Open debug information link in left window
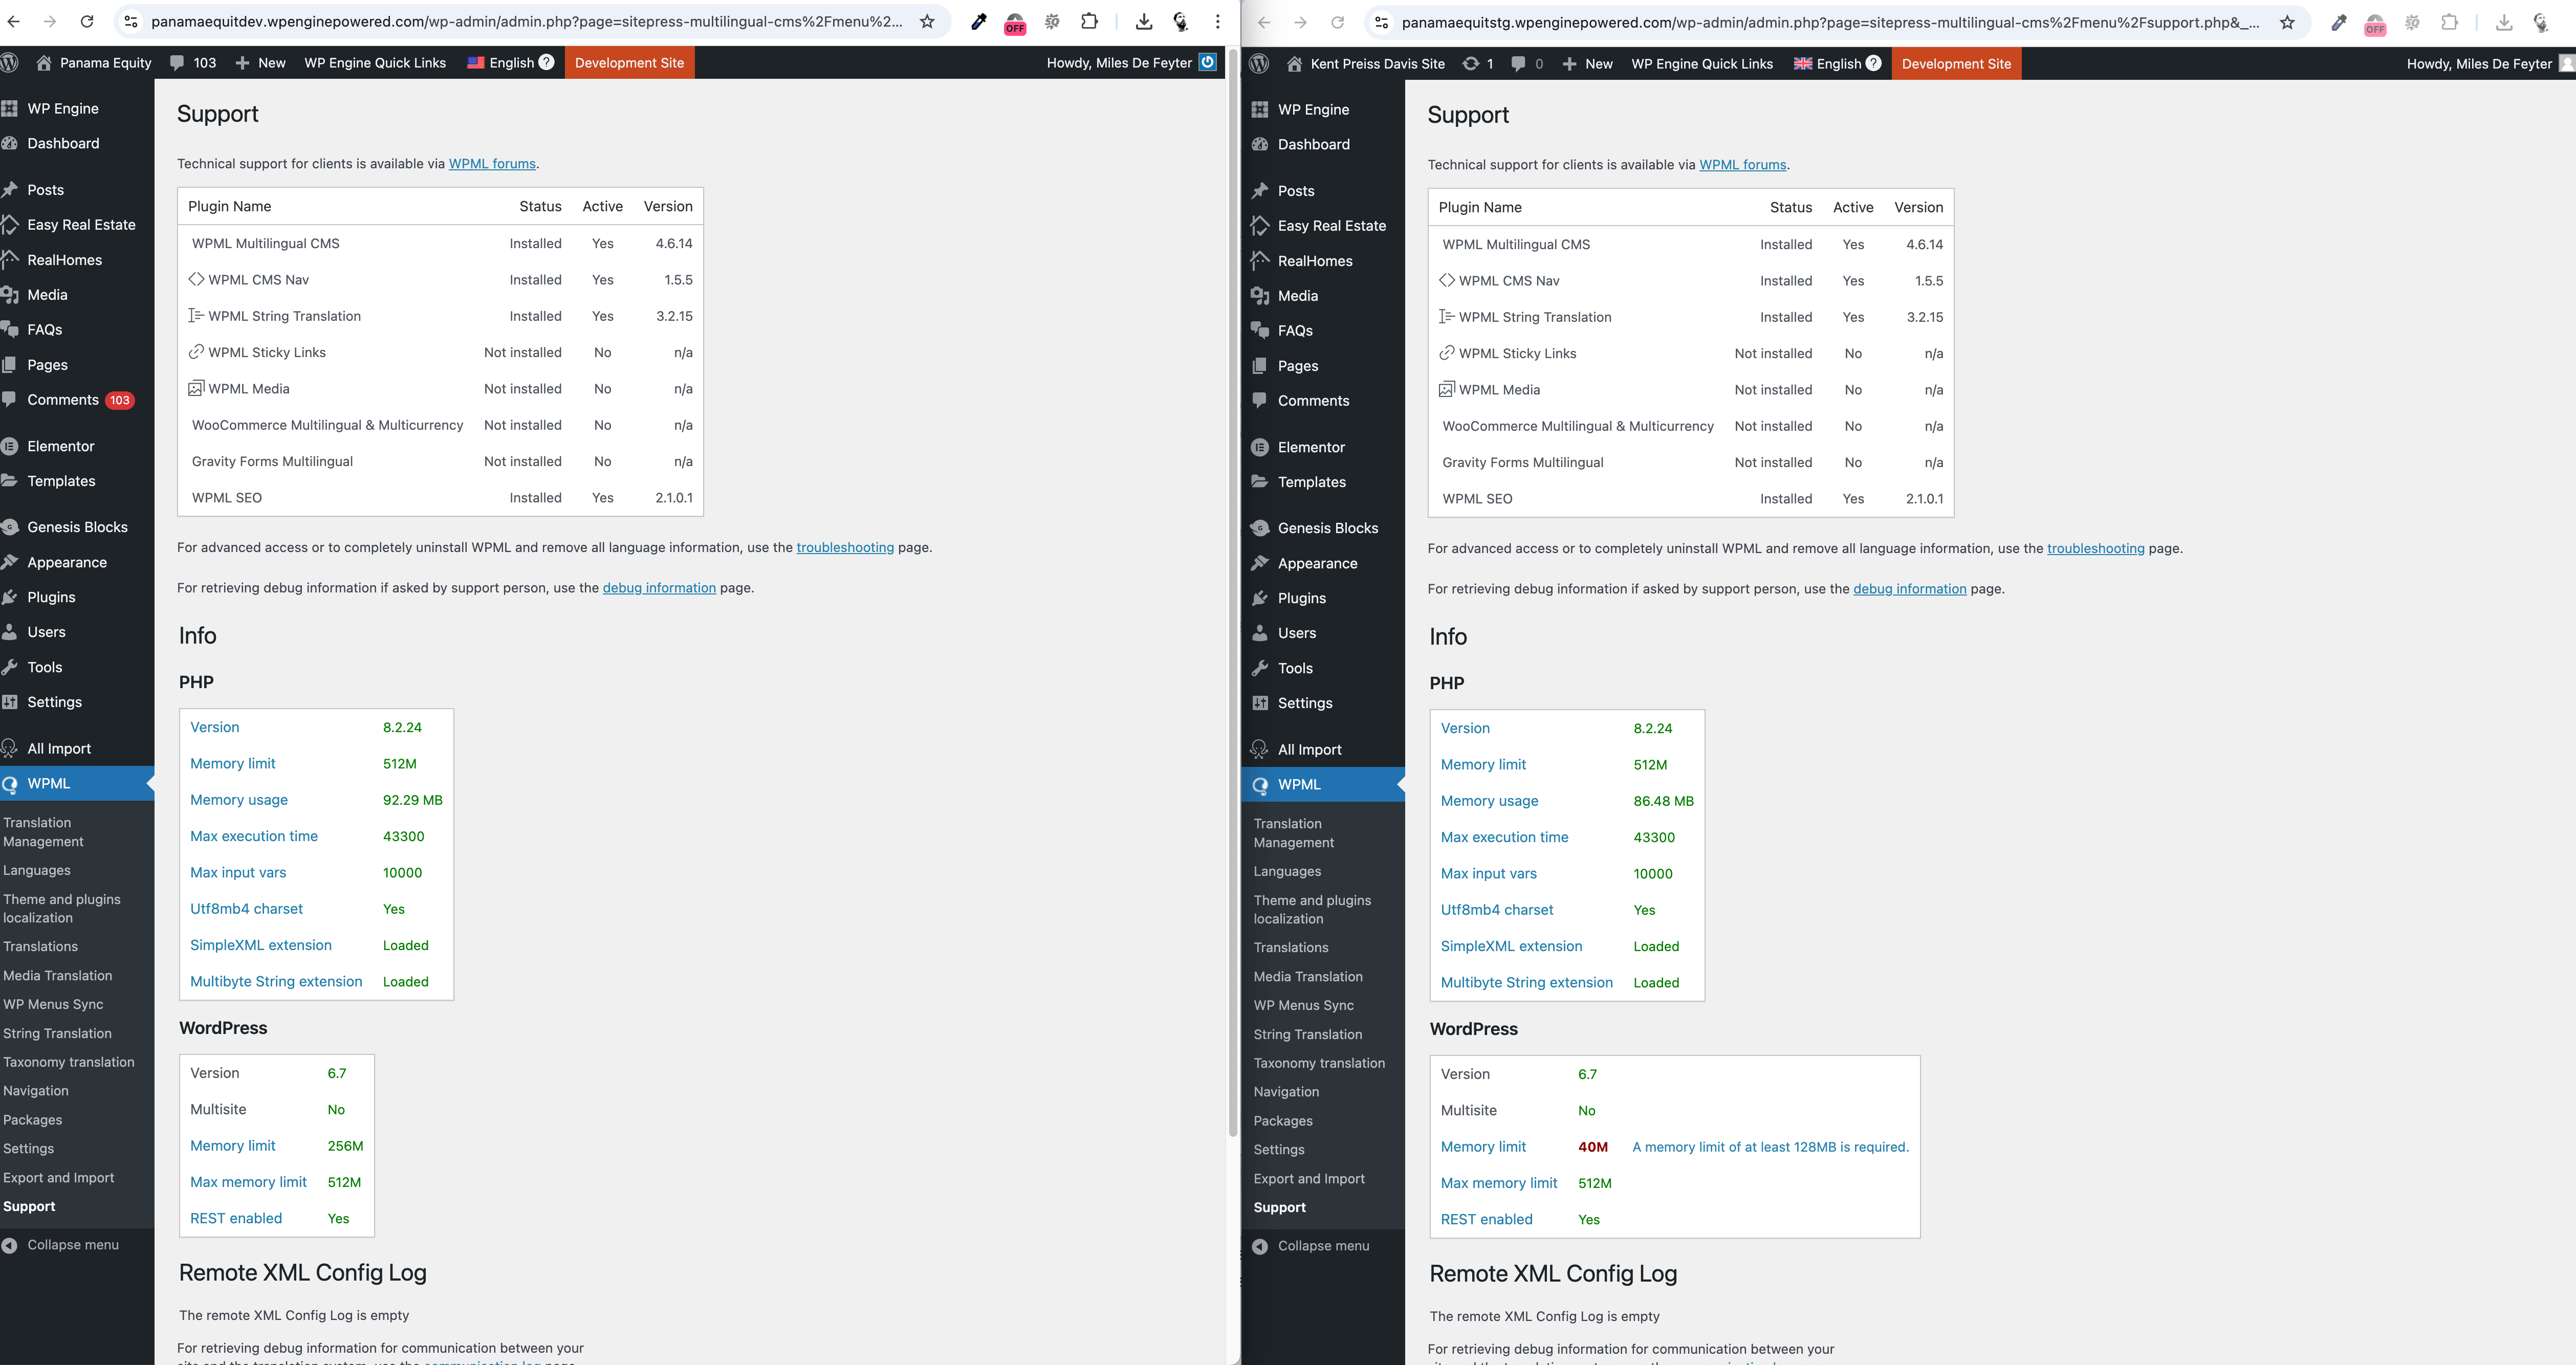The image size is (2576, 1365). (x=659, y=588)
